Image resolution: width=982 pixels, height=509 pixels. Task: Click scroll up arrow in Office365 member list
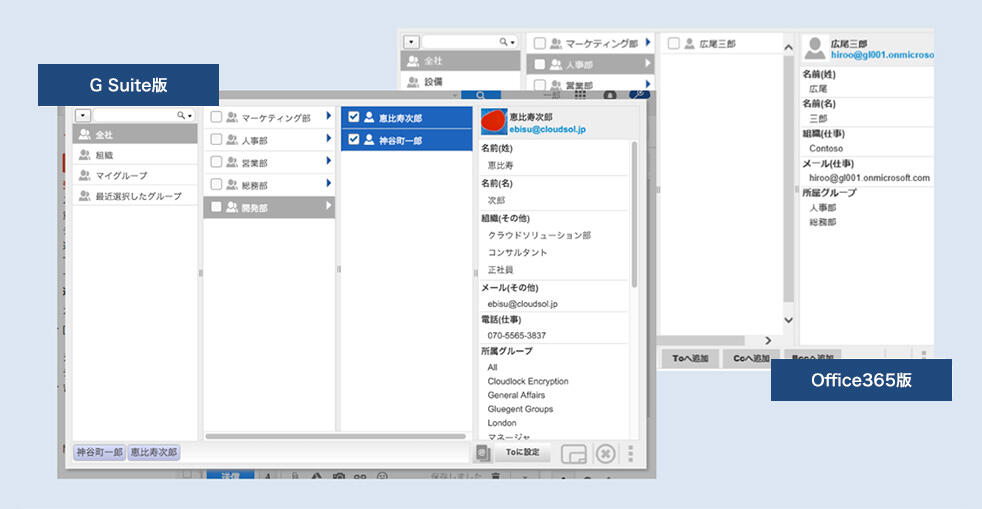click(788, 47)
